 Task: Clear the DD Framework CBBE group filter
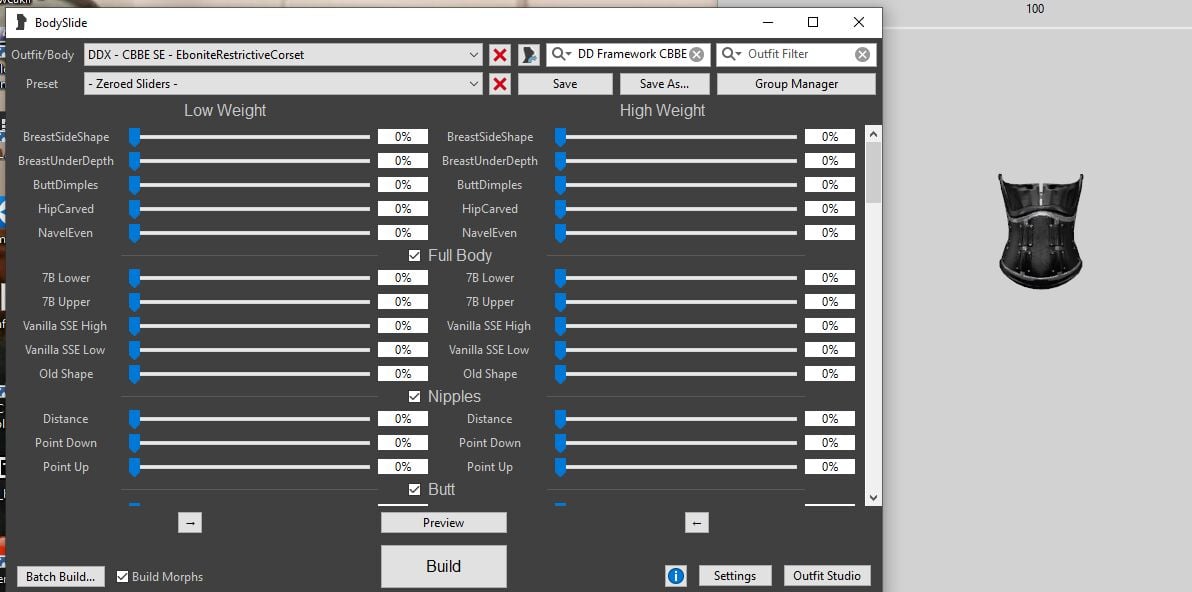[696, 55]
